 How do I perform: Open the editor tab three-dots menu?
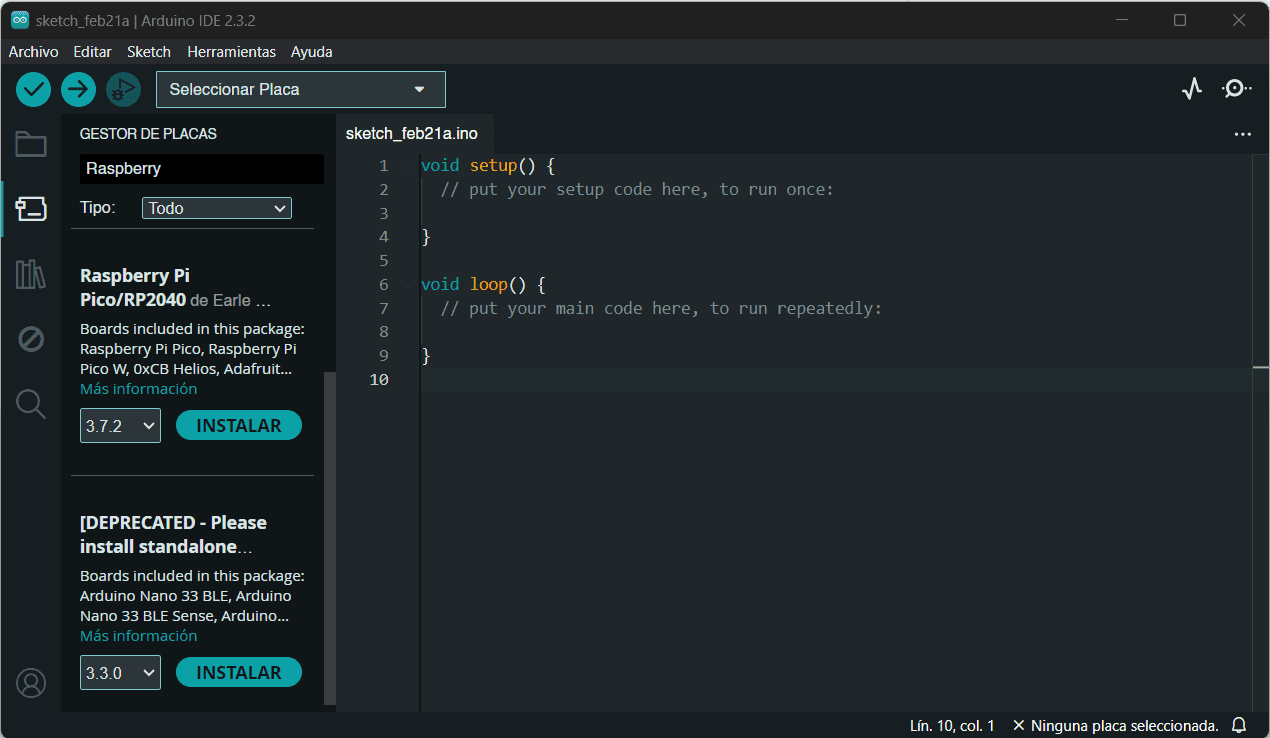1243,134
